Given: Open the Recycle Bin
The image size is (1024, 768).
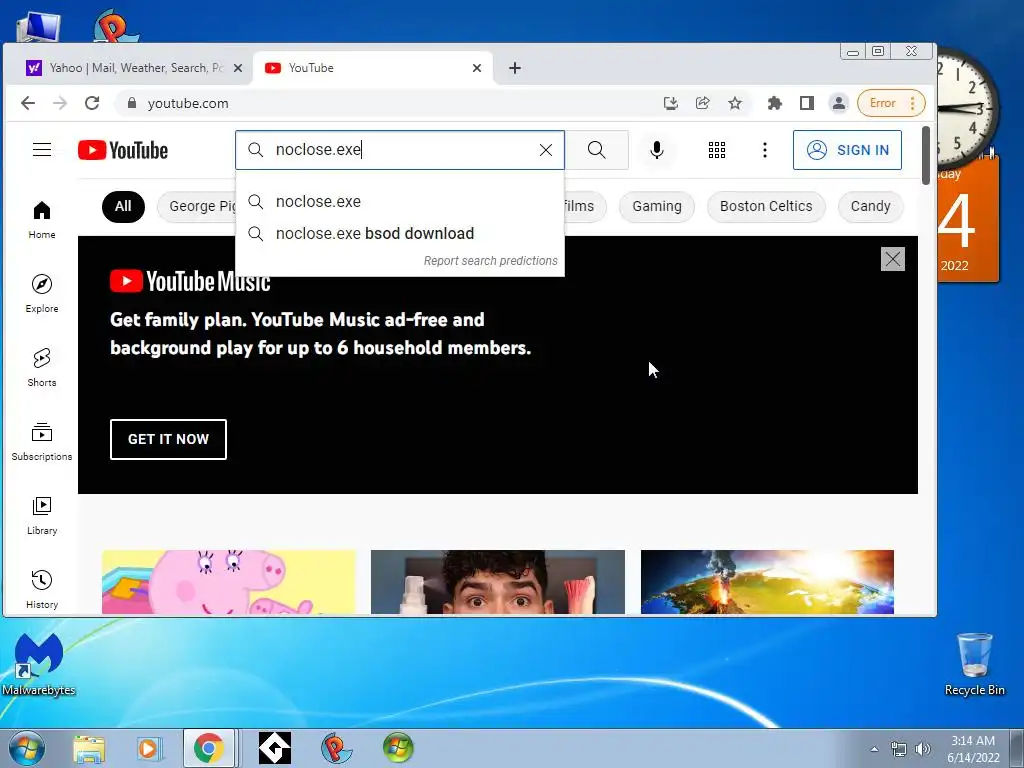Looking at the screenshot, I should pyautogui.click(x=974, y=665).
